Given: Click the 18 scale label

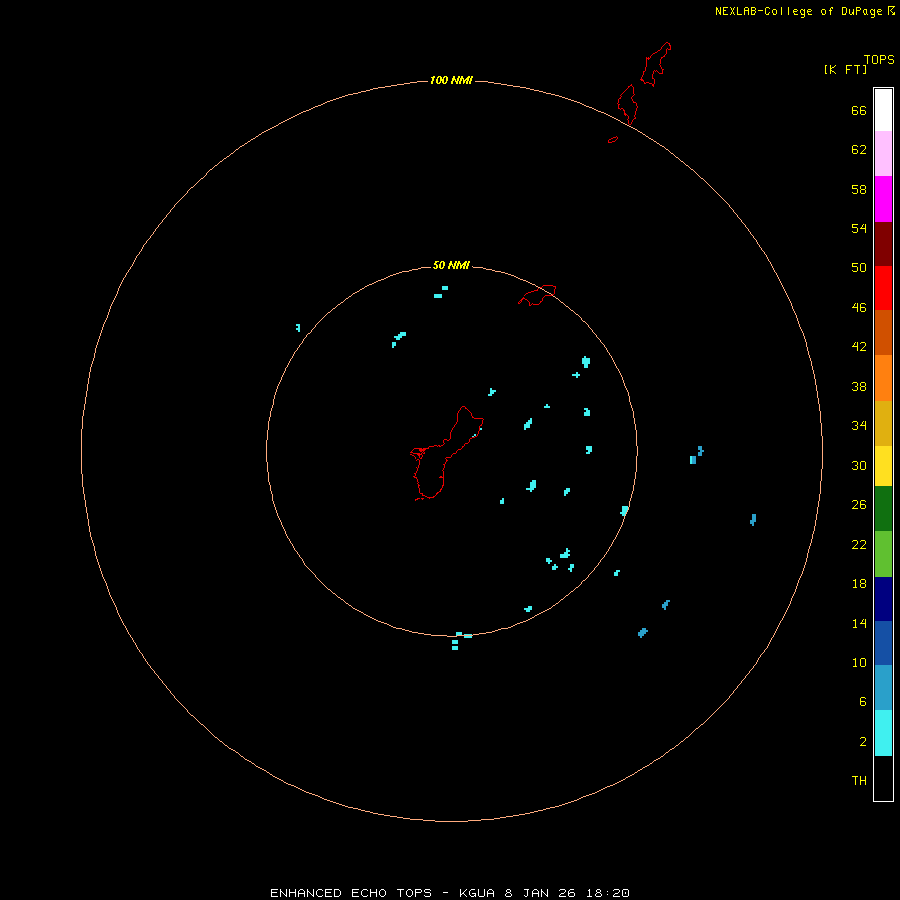Looking at the screenshot, I should click(859, 583).
